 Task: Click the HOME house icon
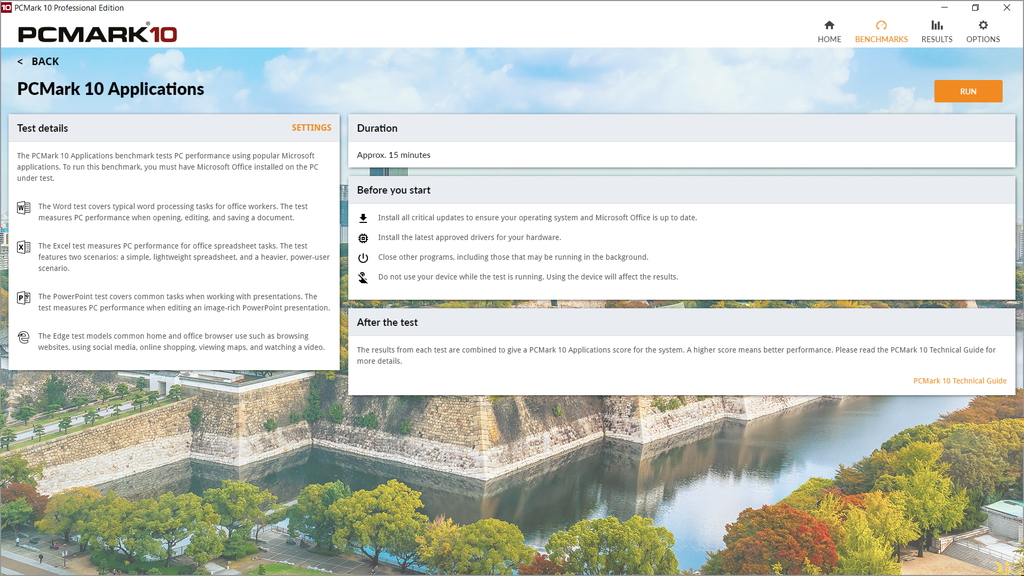pos(829,25)
